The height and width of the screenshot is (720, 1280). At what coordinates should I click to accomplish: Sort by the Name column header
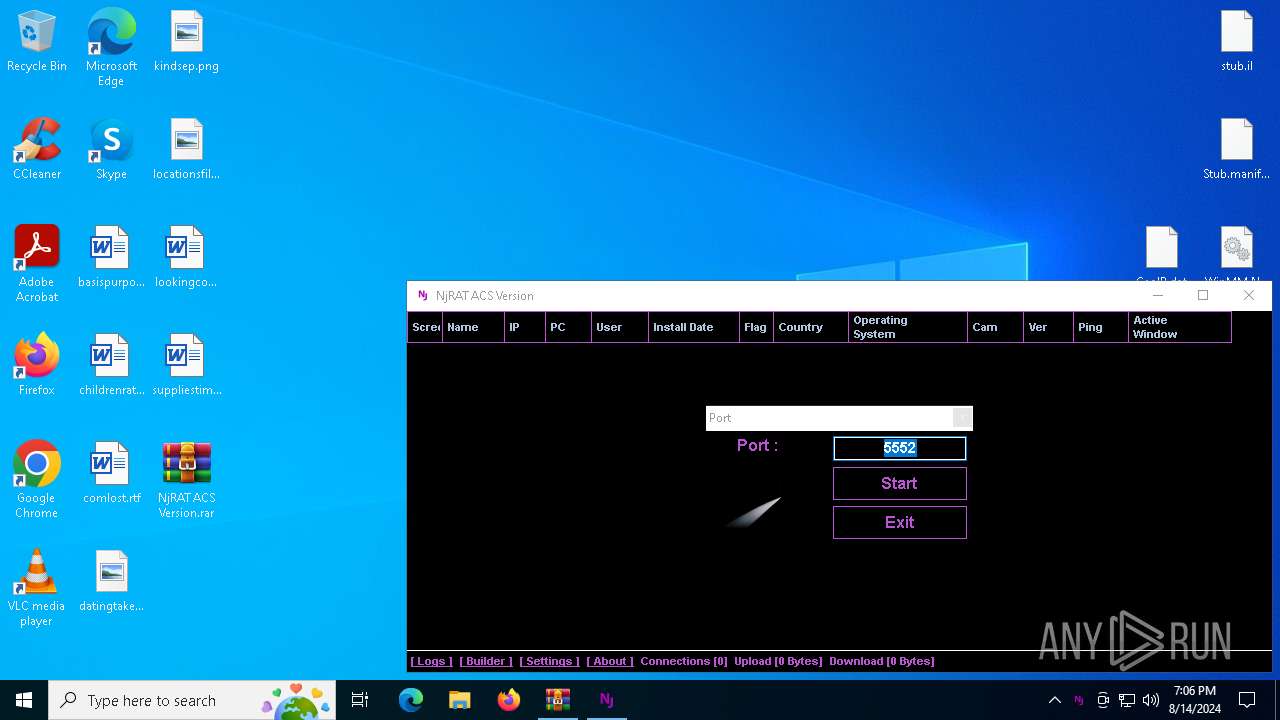click(472, 327)
